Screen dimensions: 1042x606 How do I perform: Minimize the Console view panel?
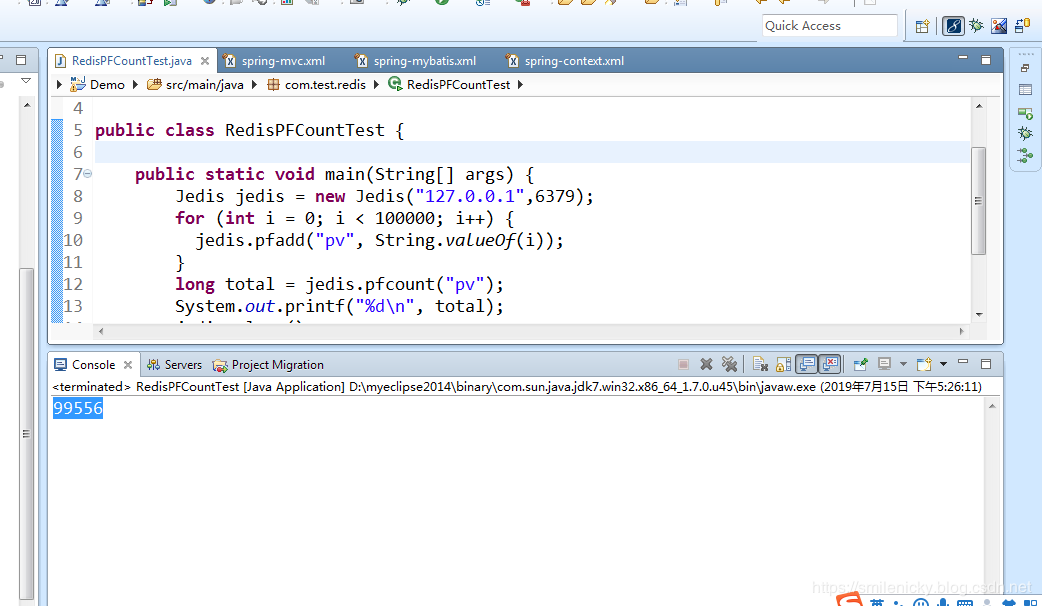(963, 362)
